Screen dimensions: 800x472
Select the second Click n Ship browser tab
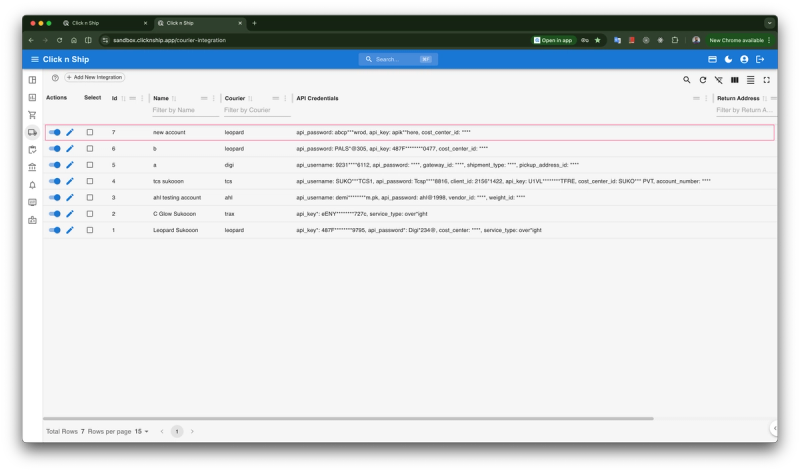point(199,23)
